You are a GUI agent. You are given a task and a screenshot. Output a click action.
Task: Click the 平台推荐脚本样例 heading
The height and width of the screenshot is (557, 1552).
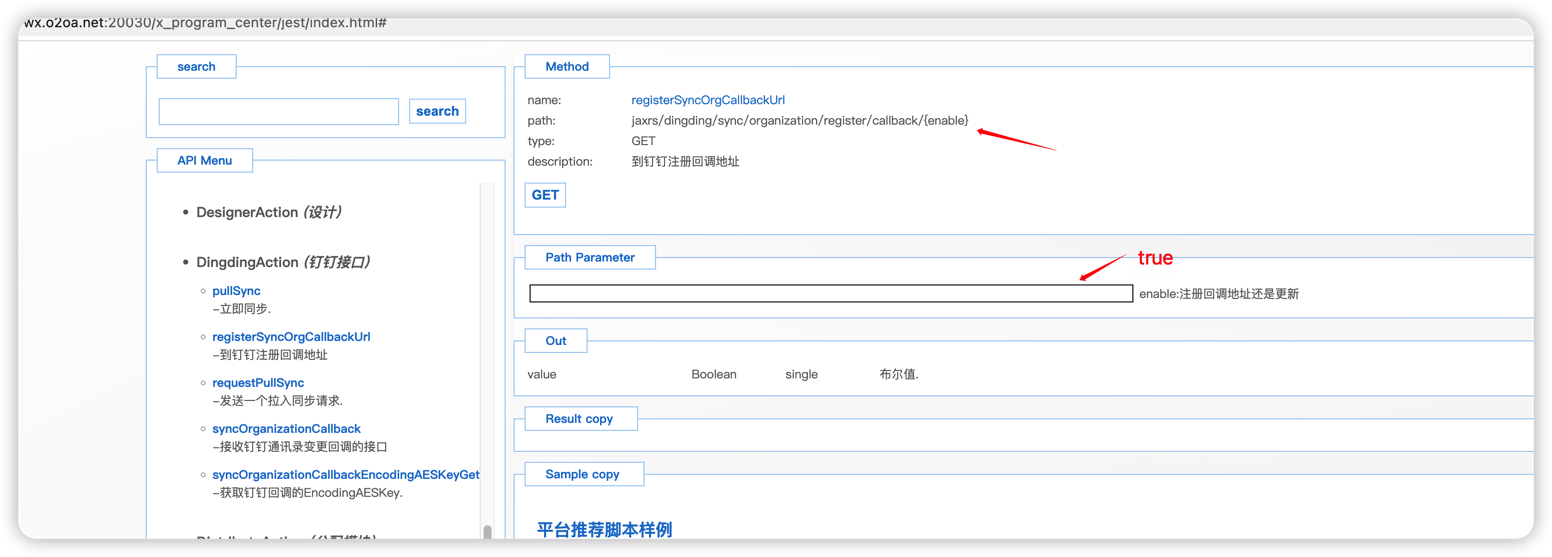(x=604, y=530)
